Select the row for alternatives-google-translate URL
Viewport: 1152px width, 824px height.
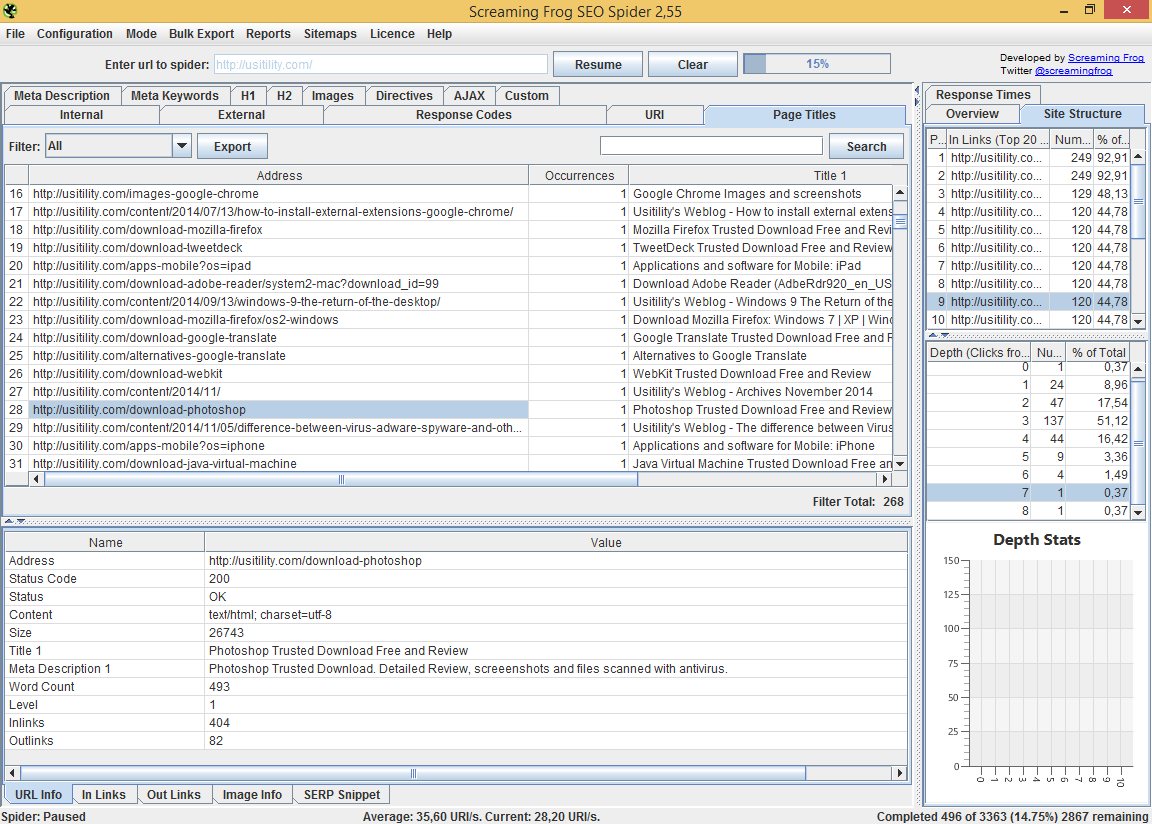coord(448,355)
